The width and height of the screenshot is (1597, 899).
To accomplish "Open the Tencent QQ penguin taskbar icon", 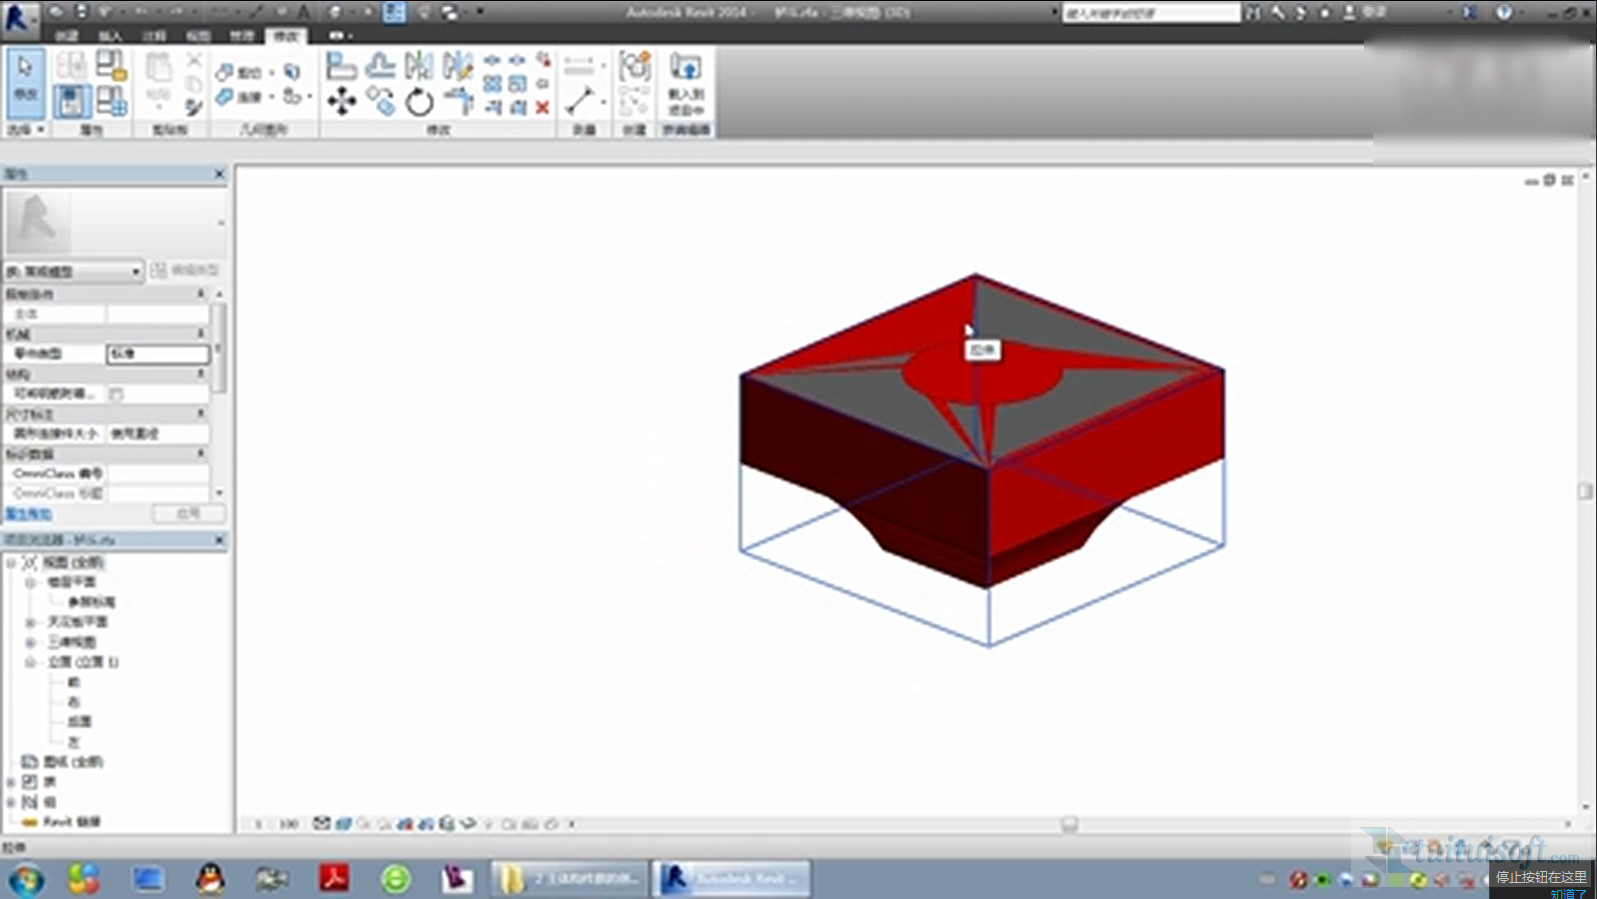I will (209, 878).
